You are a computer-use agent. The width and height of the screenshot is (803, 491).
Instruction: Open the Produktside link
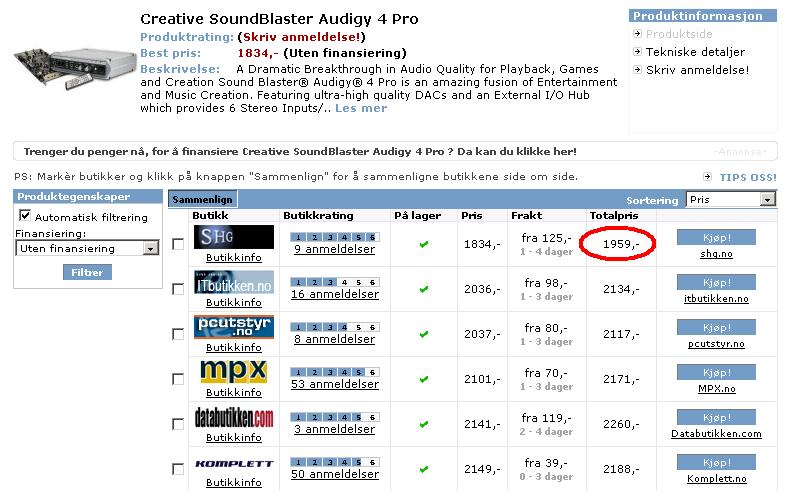[x=679, y=34]
